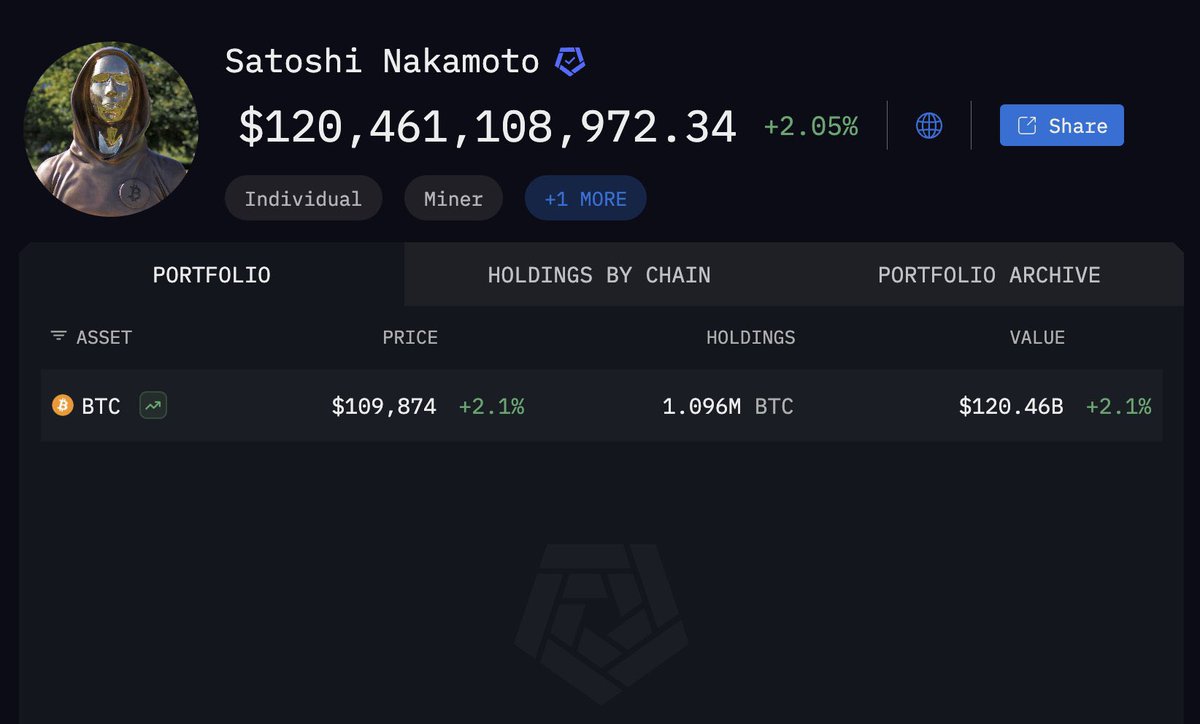Click the orange Bitcoin coin icon
Viewport: 1200px width, 724px height.
coord(63,406)
